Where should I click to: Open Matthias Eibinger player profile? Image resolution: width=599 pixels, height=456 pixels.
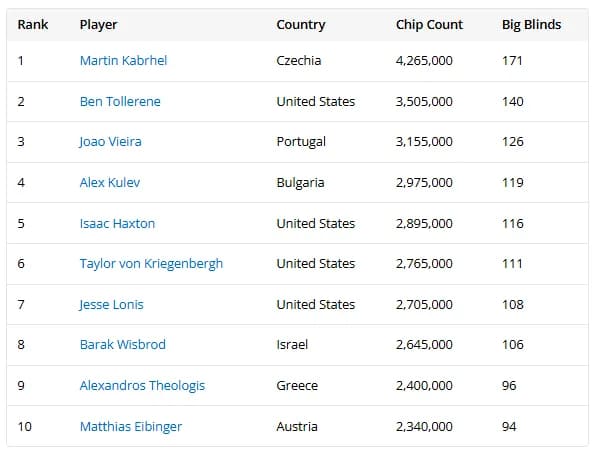tap(131, 427)
